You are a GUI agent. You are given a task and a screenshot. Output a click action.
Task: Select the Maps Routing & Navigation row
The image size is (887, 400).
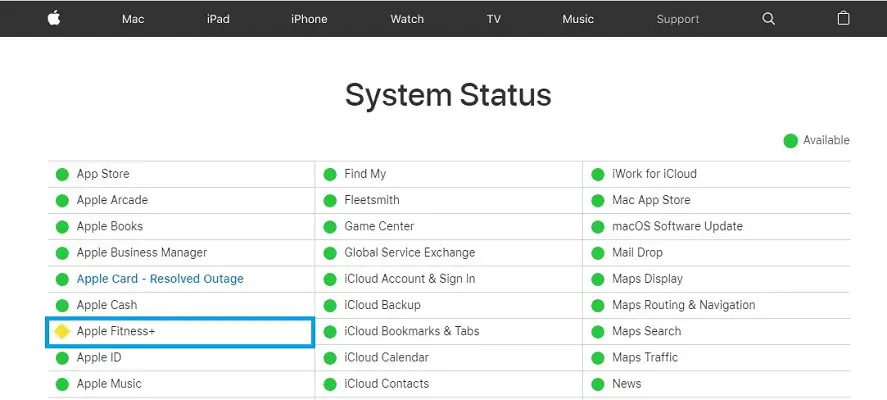[683, 305]
